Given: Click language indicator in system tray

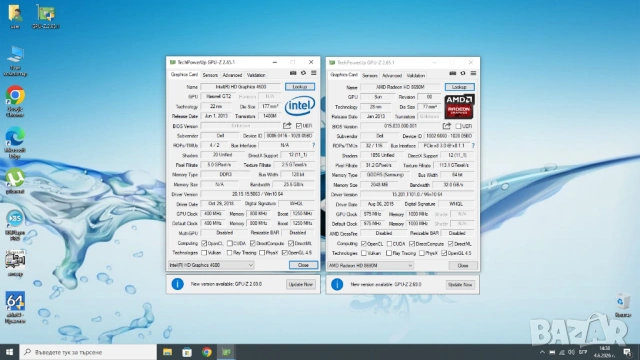Looking at the screenshot, I should point(583,352).
